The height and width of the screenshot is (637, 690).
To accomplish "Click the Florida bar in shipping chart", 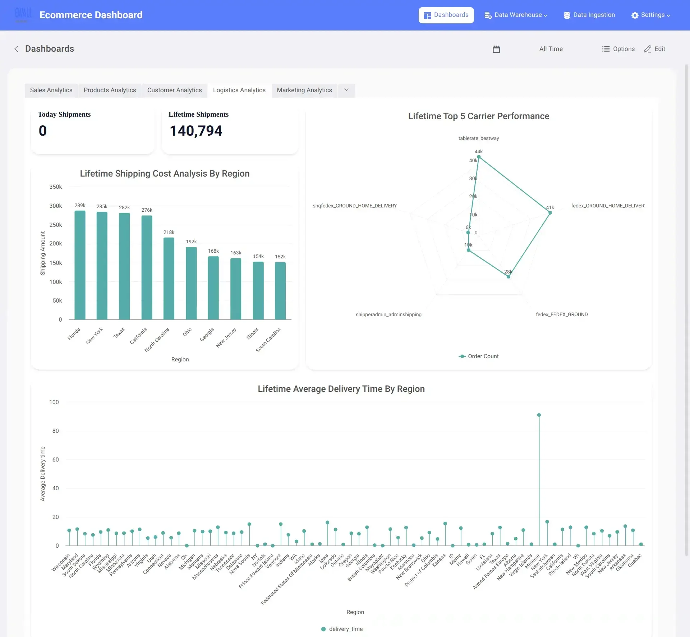I will coord(80,265).
